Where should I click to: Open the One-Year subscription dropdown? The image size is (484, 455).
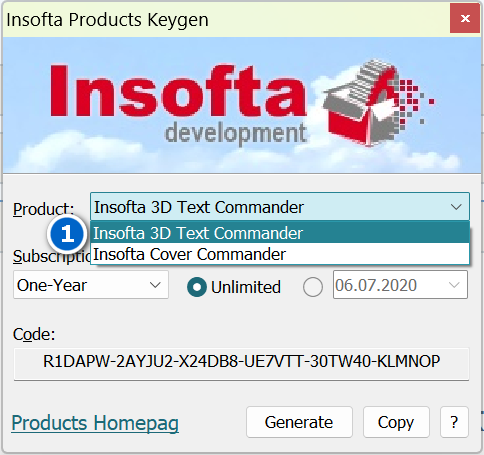(x=91, y=285)
